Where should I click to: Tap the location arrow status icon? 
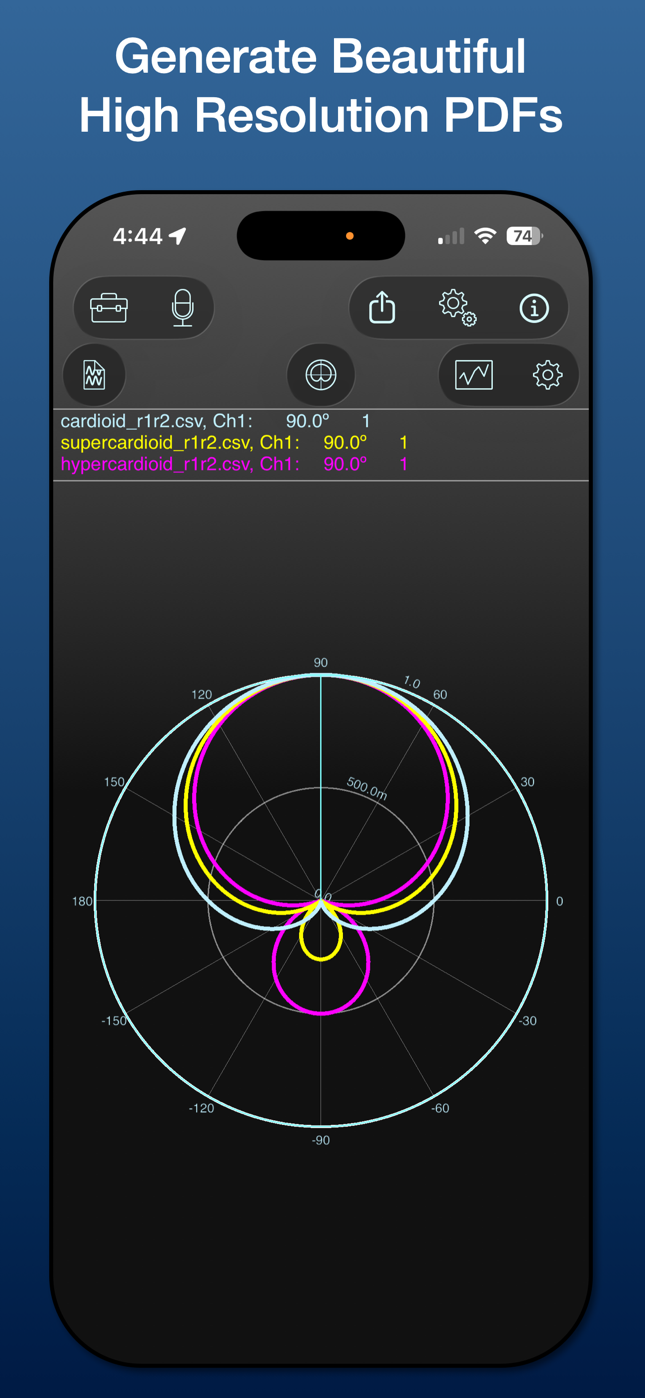178,236
